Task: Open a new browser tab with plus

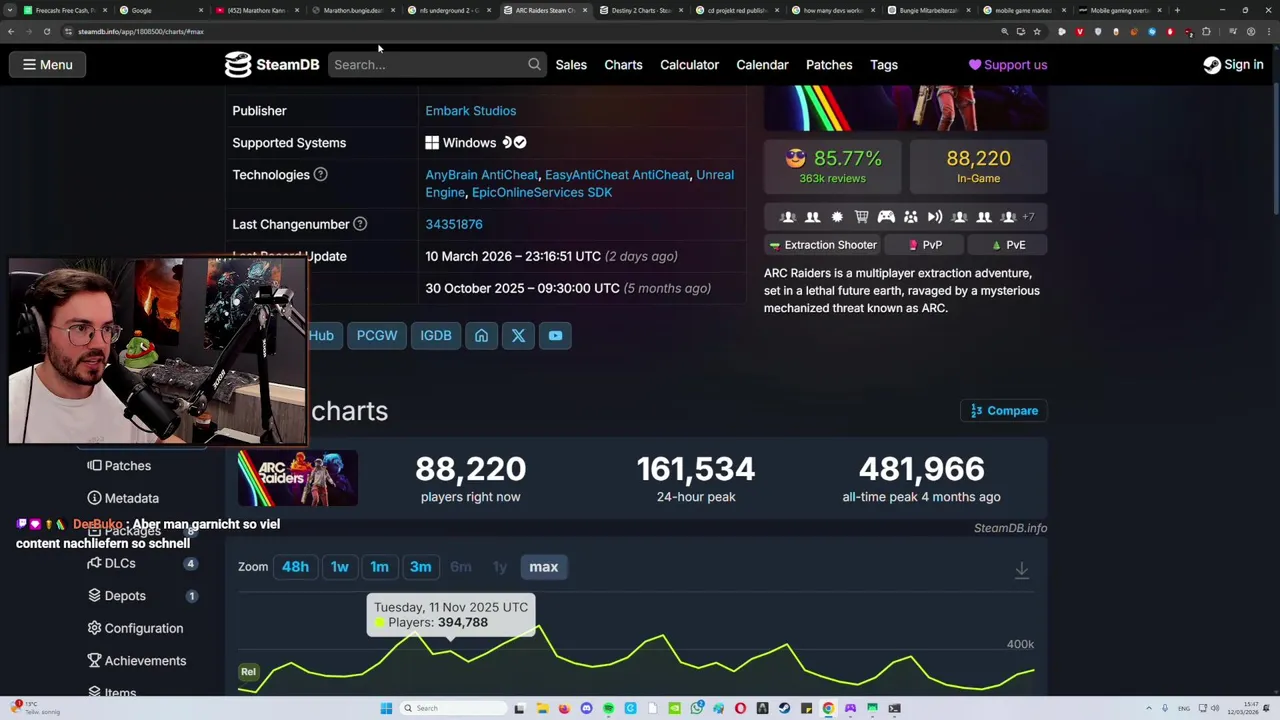Action: point(1177,10)
